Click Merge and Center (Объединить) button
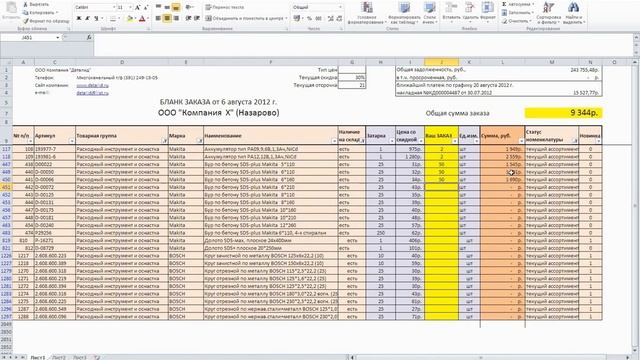This screenshot has width=640, height=360. coord(247,18)
